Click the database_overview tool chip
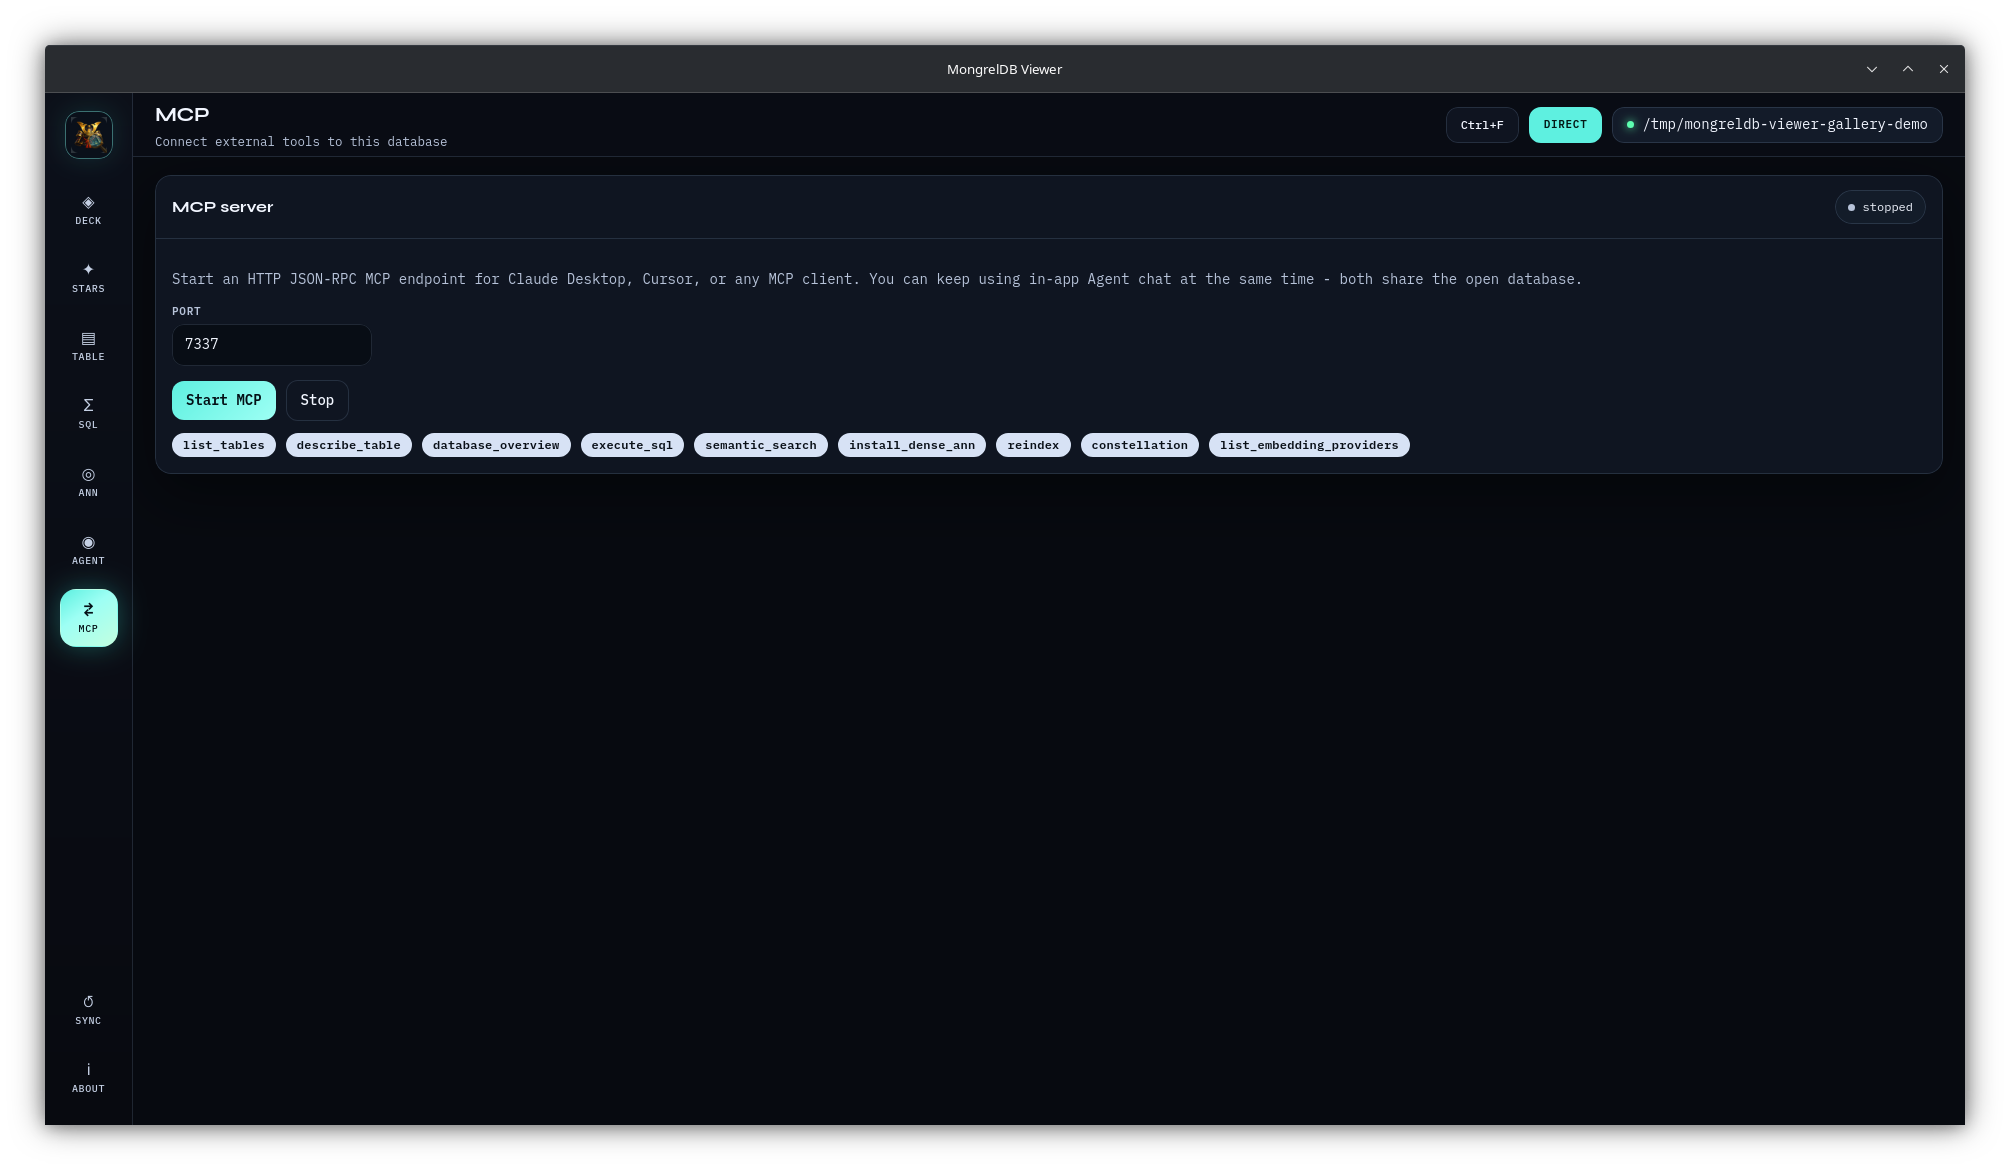 (496, 445)
